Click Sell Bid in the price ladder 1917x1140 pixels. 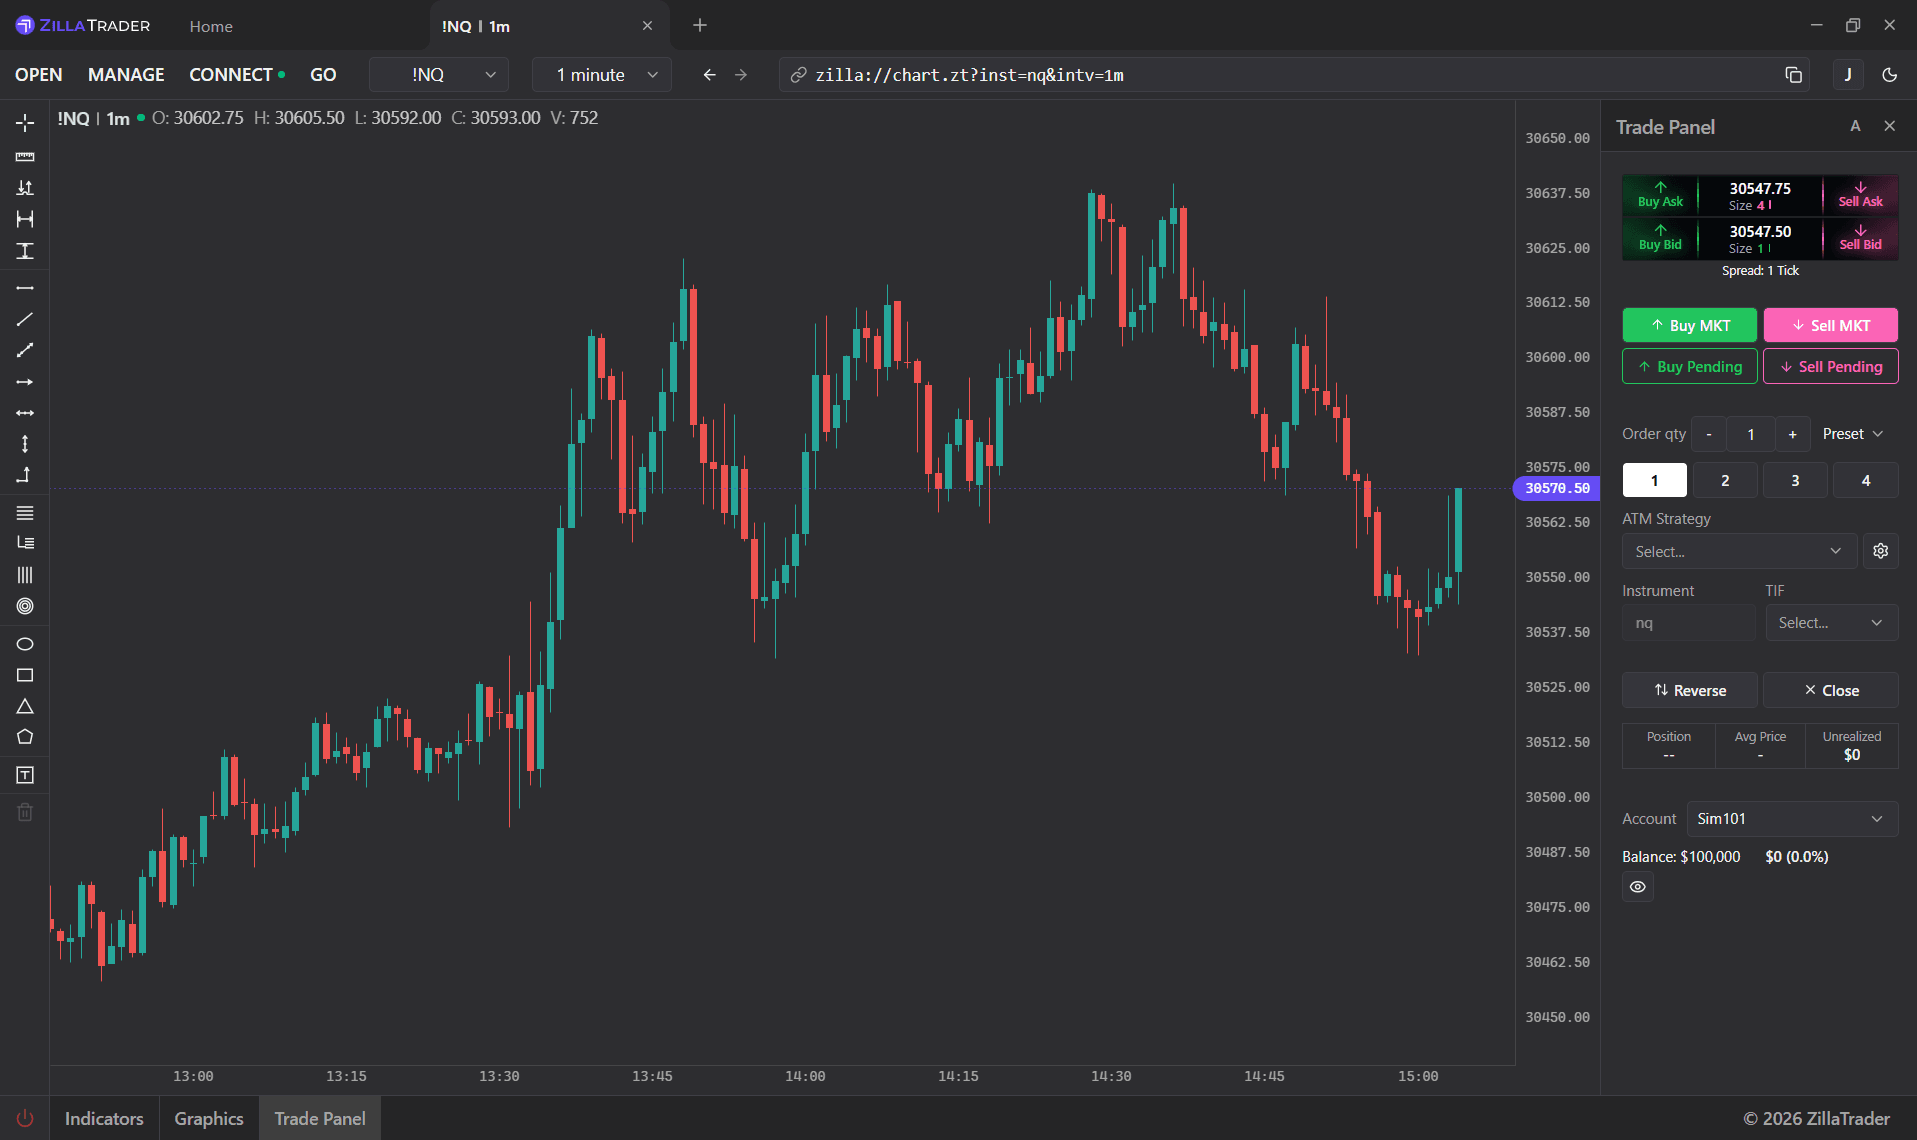tap(1860, 238)
